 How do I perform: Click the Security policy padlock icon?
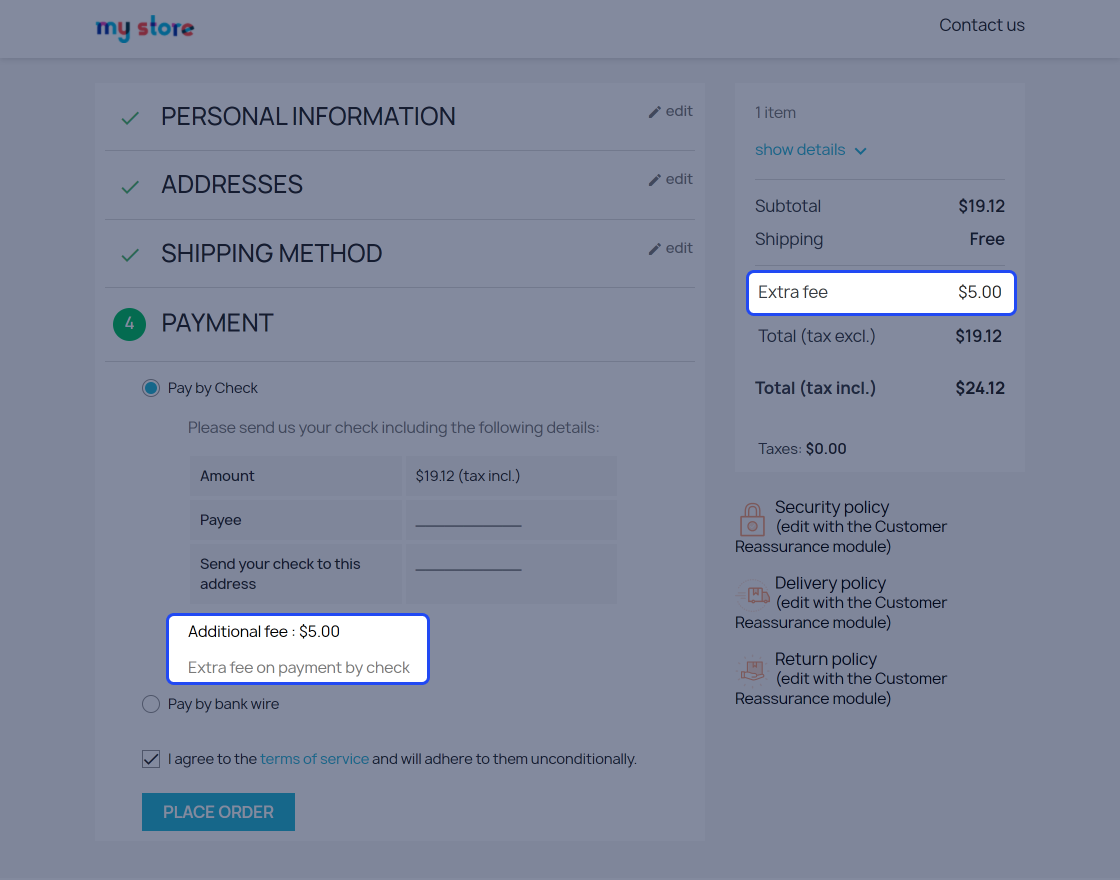pyautogui.click(x=751, y=519)
